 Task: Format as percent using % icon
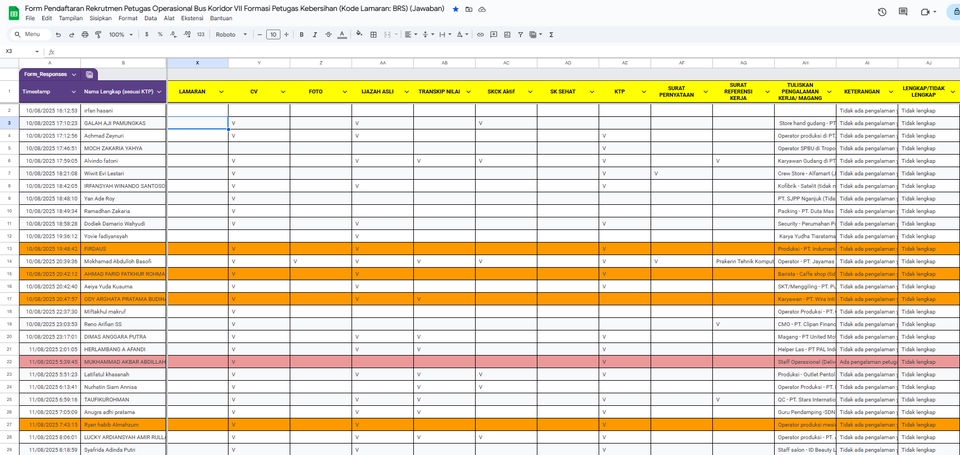coord(160,35)
